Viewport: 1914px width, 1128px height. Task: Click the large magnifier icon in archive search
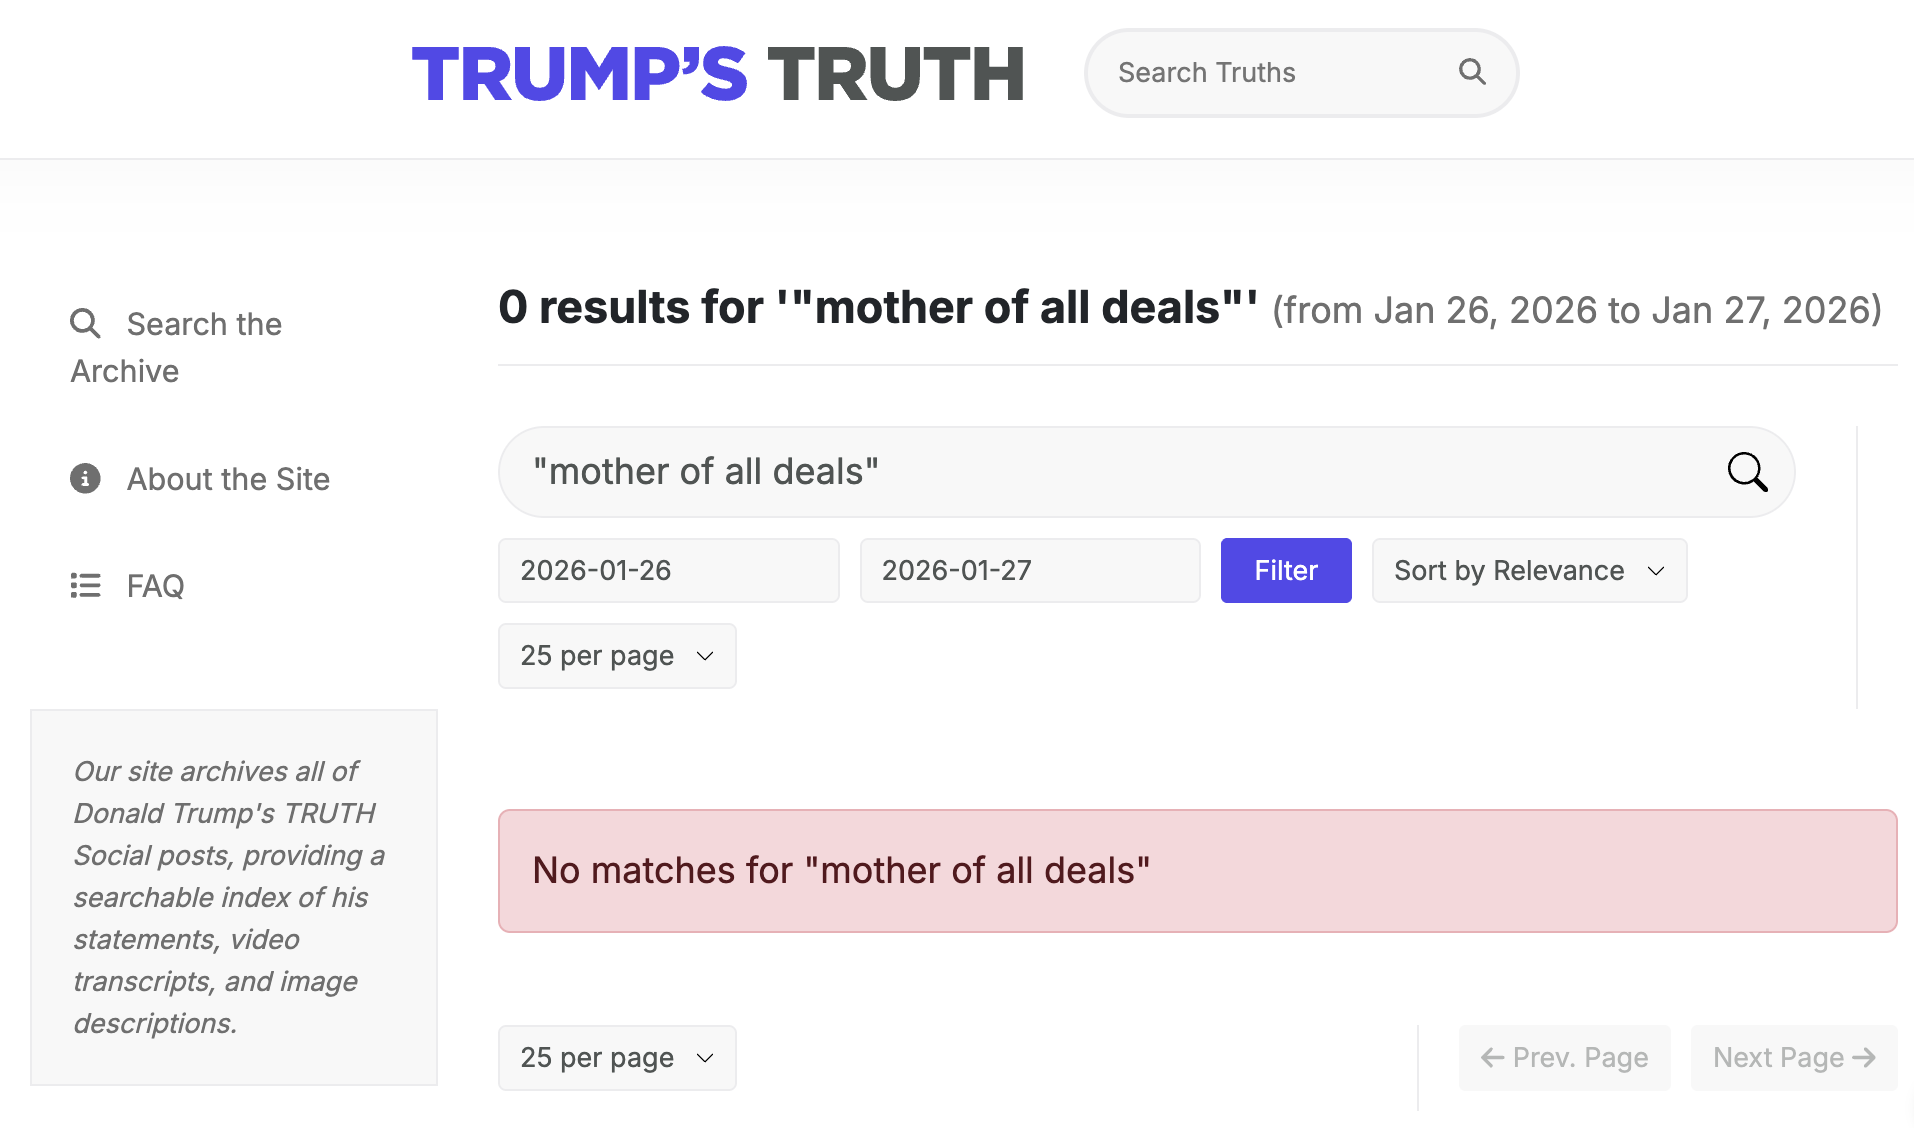(x=1747, y=472)
